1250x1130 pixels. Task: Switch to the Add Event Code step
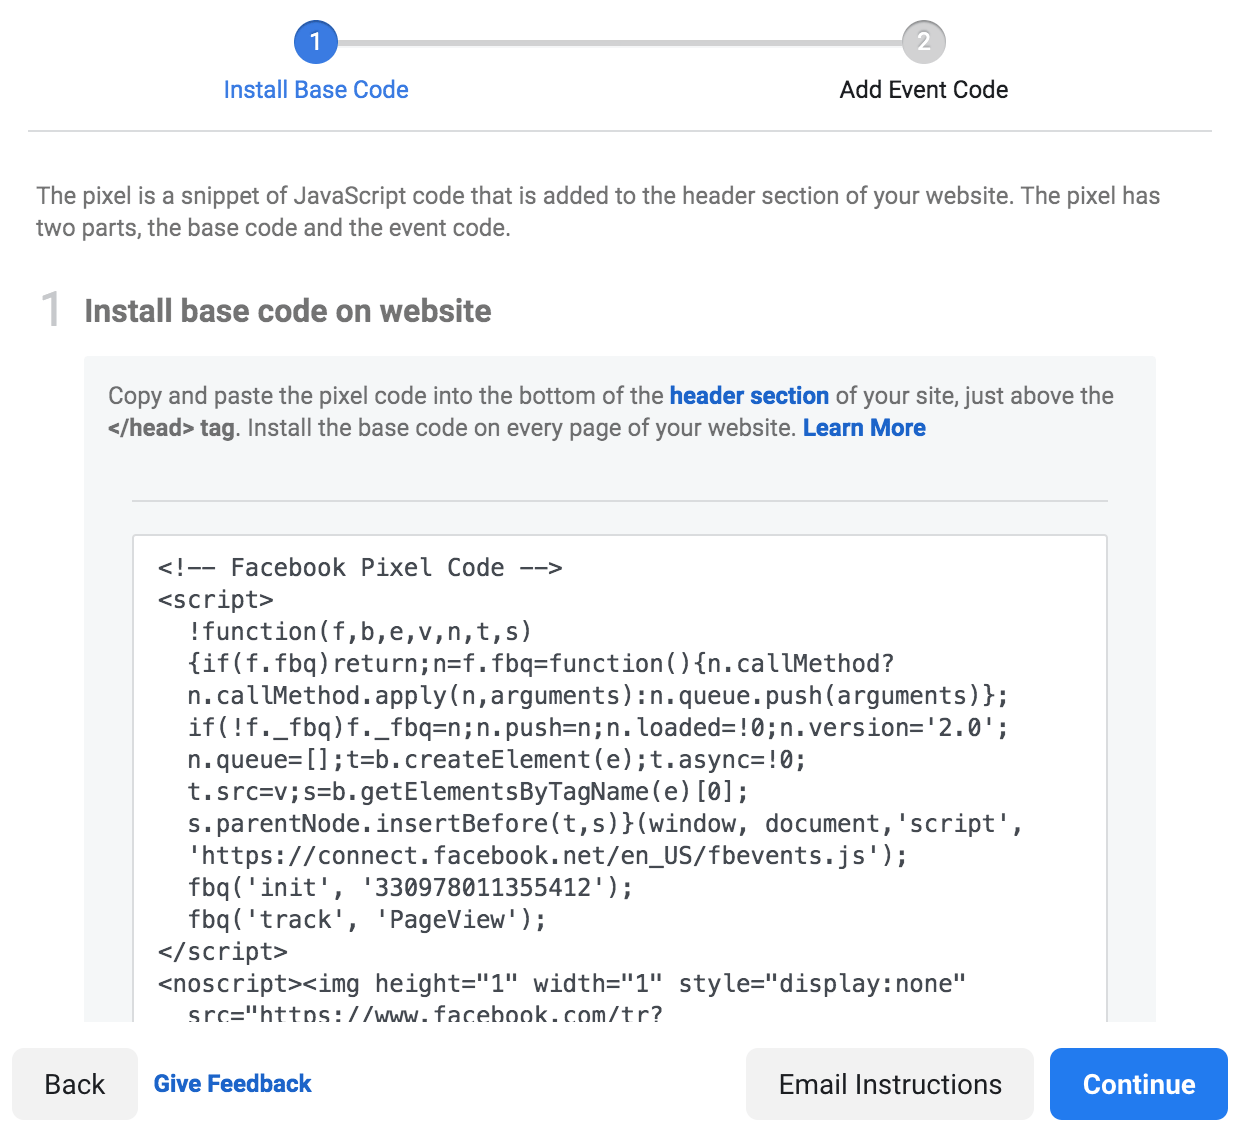[922, 89]
